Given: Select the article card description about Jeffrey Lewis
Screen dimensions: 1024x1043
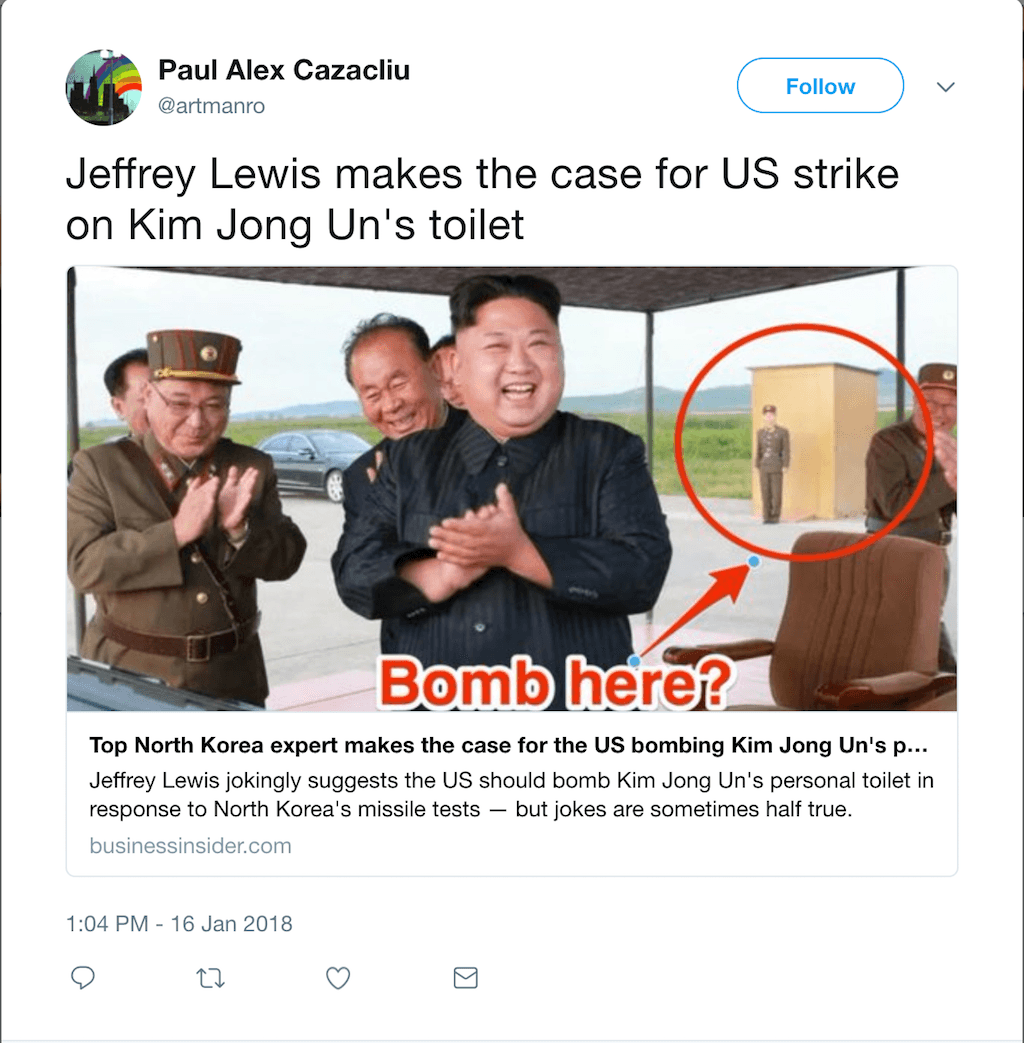Looking at the screenshot, I should click(511, 794).
